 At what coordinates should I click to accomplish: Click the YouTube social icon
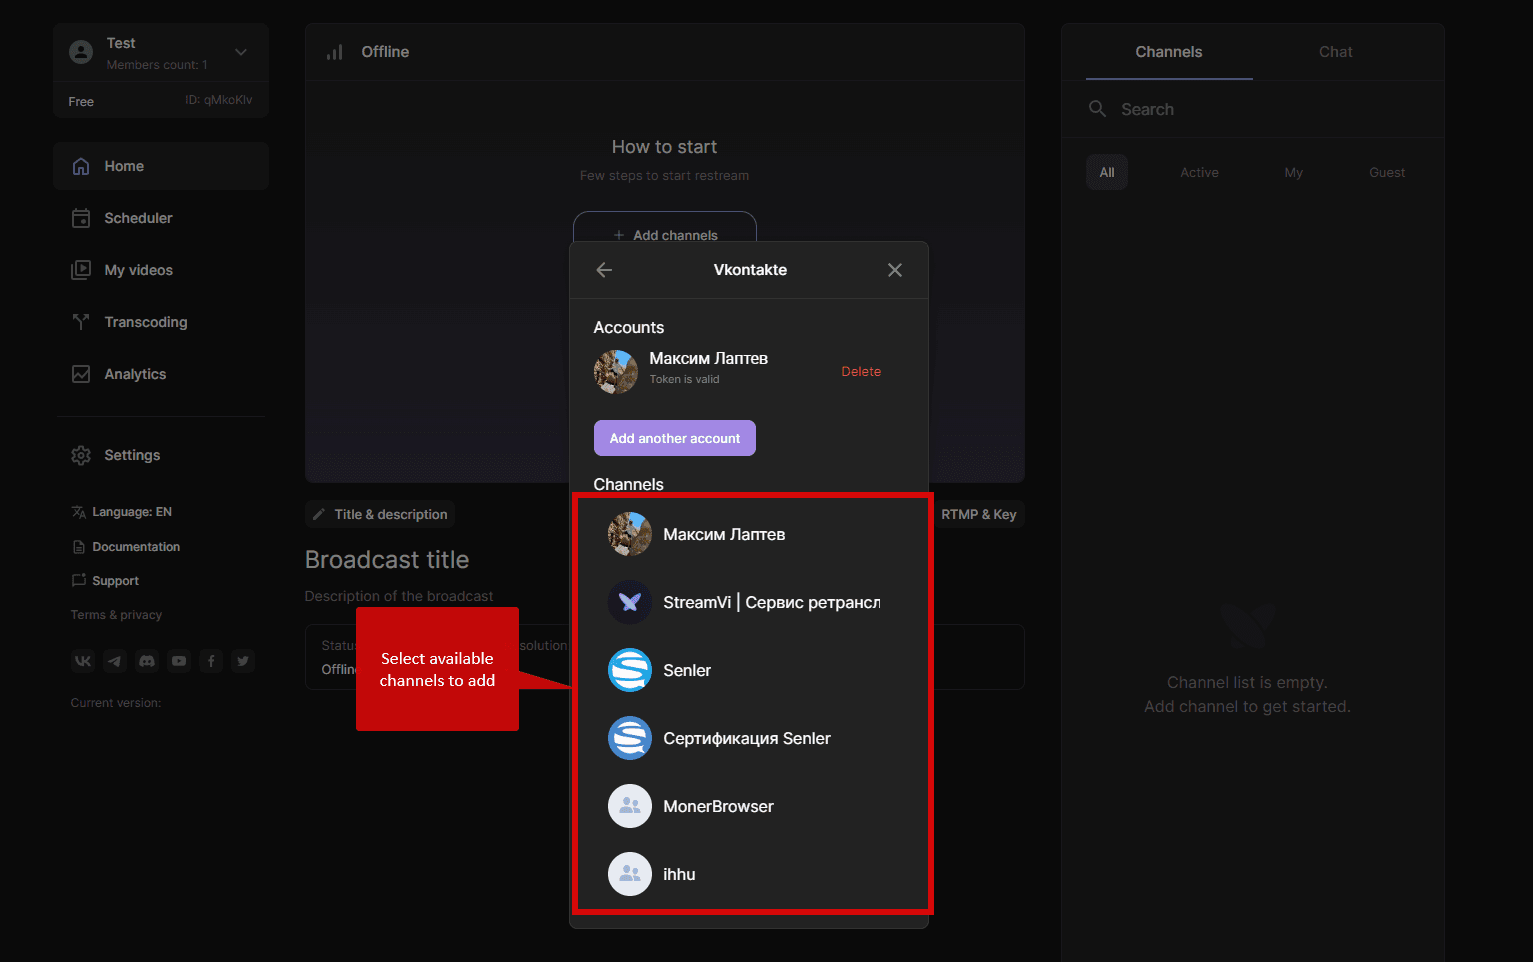click(x=179, y=661)
